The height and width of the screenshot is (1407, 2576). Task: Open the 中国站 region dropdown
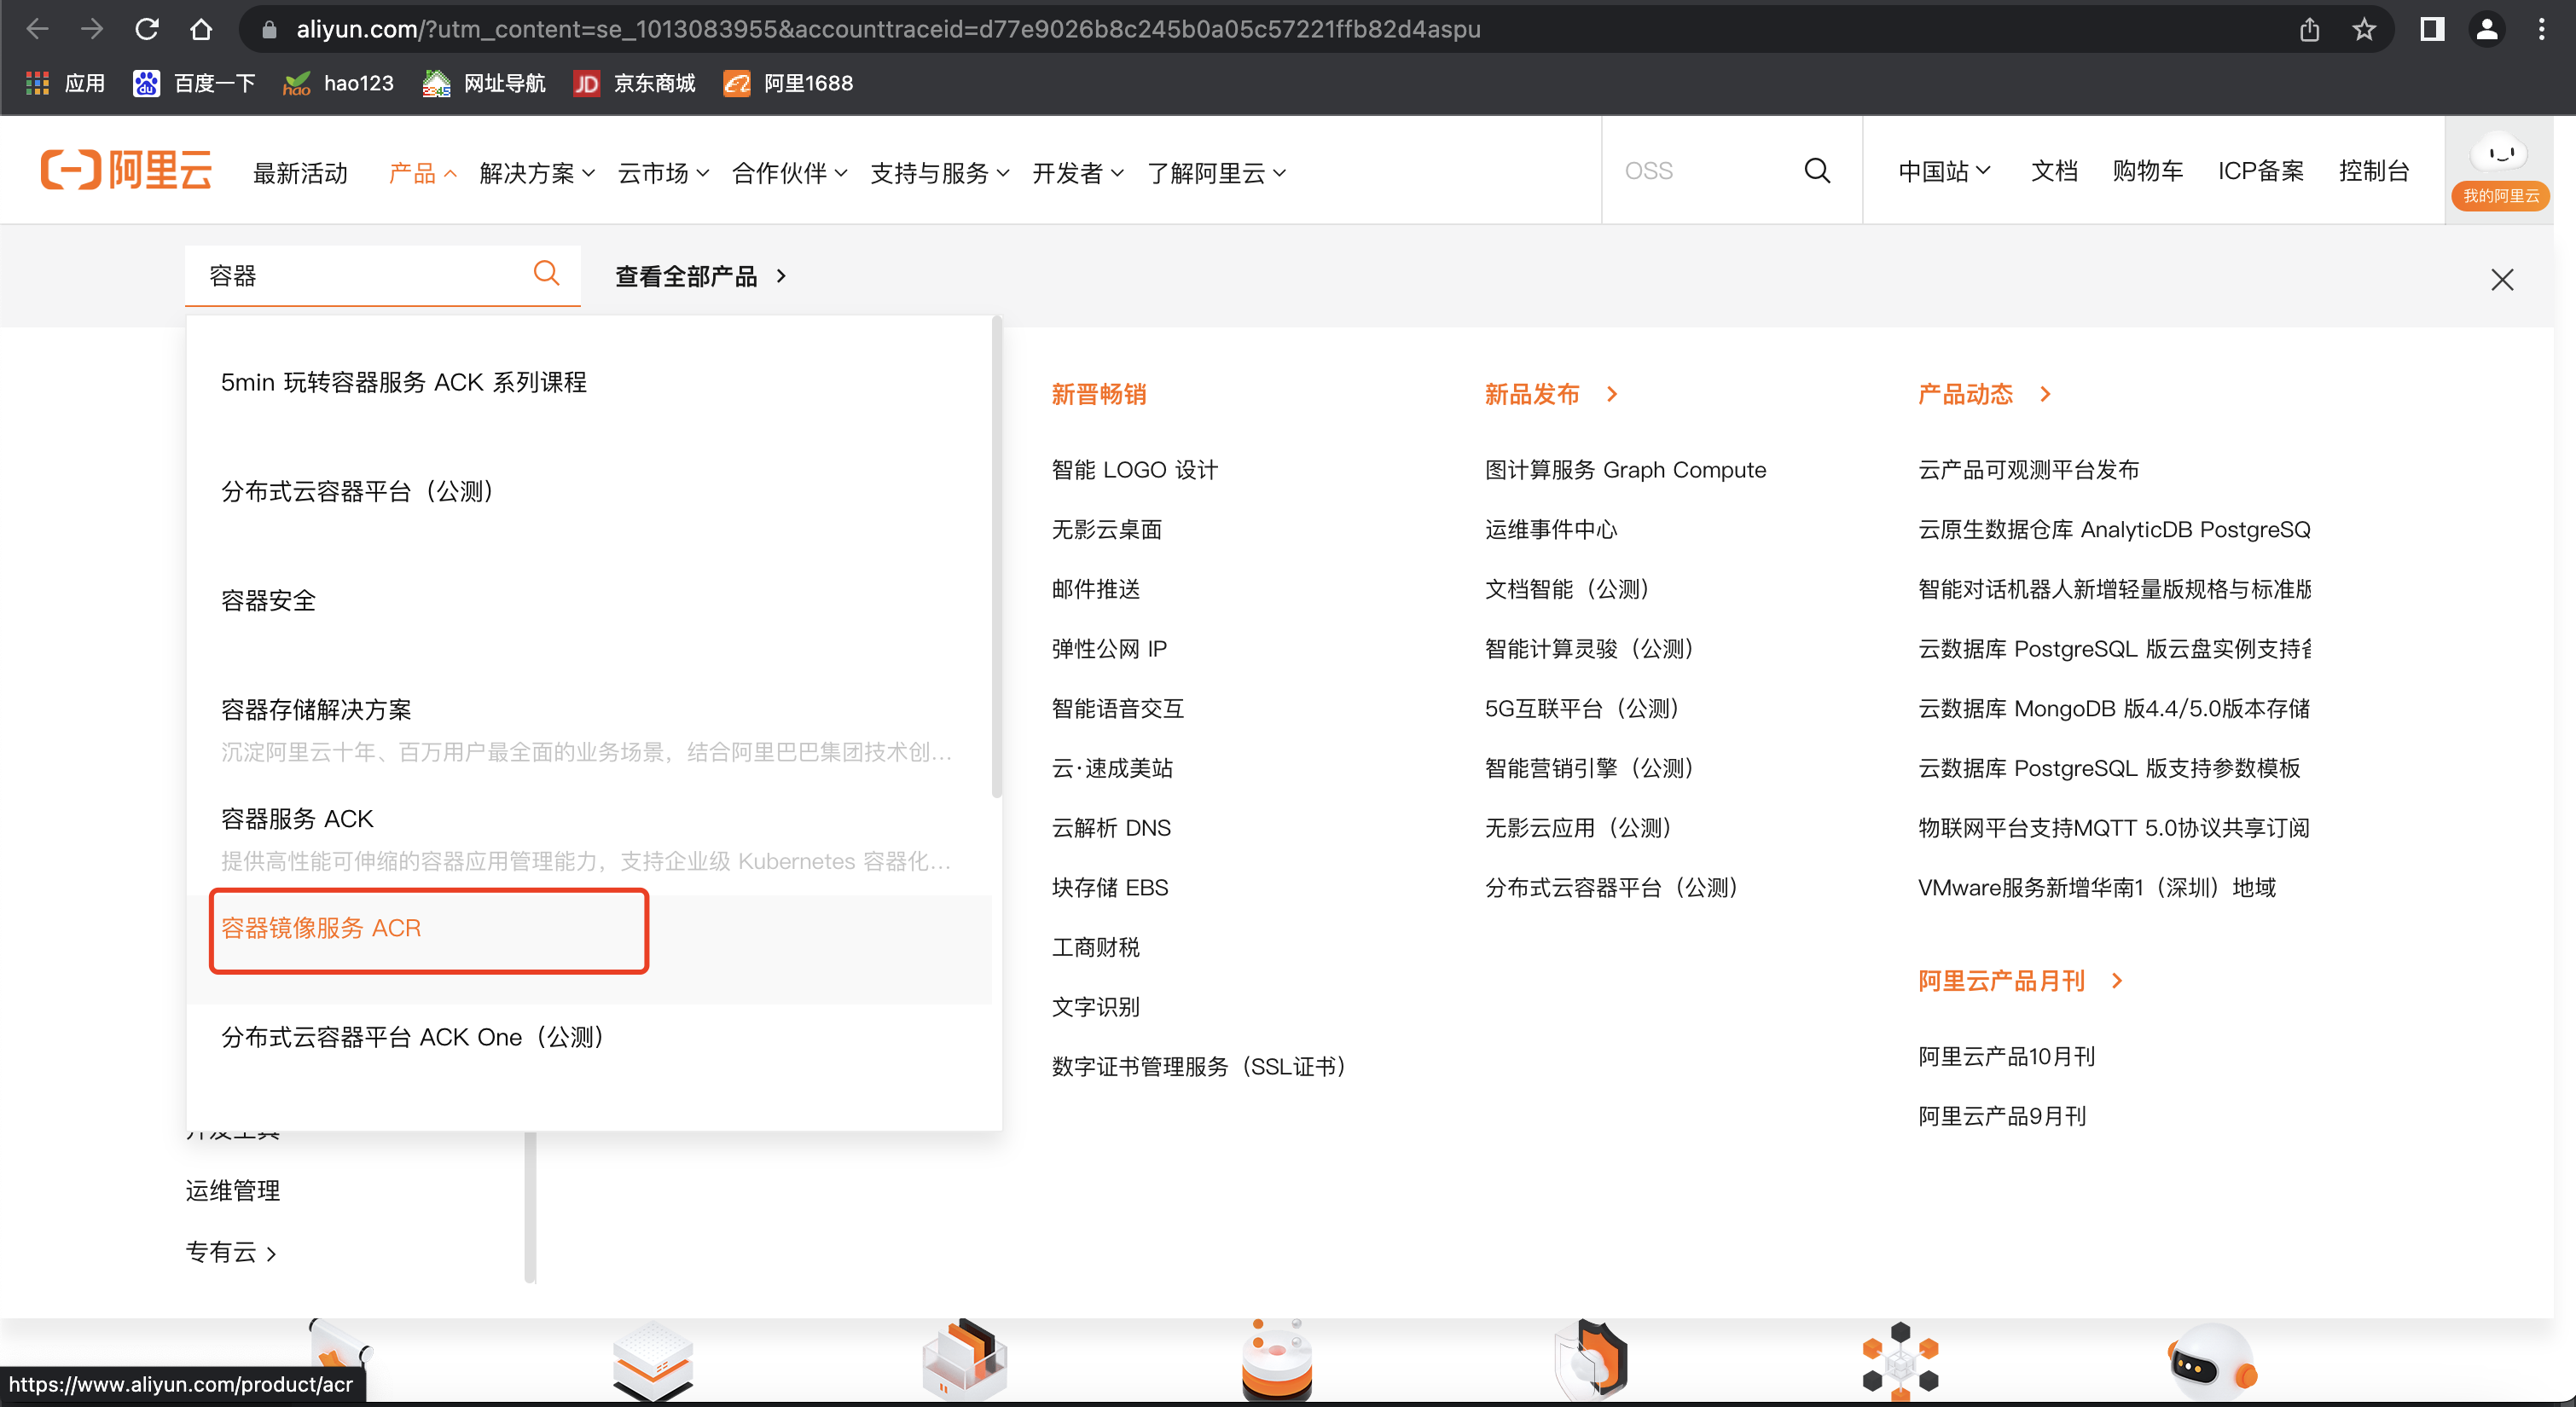point(1943,171)
